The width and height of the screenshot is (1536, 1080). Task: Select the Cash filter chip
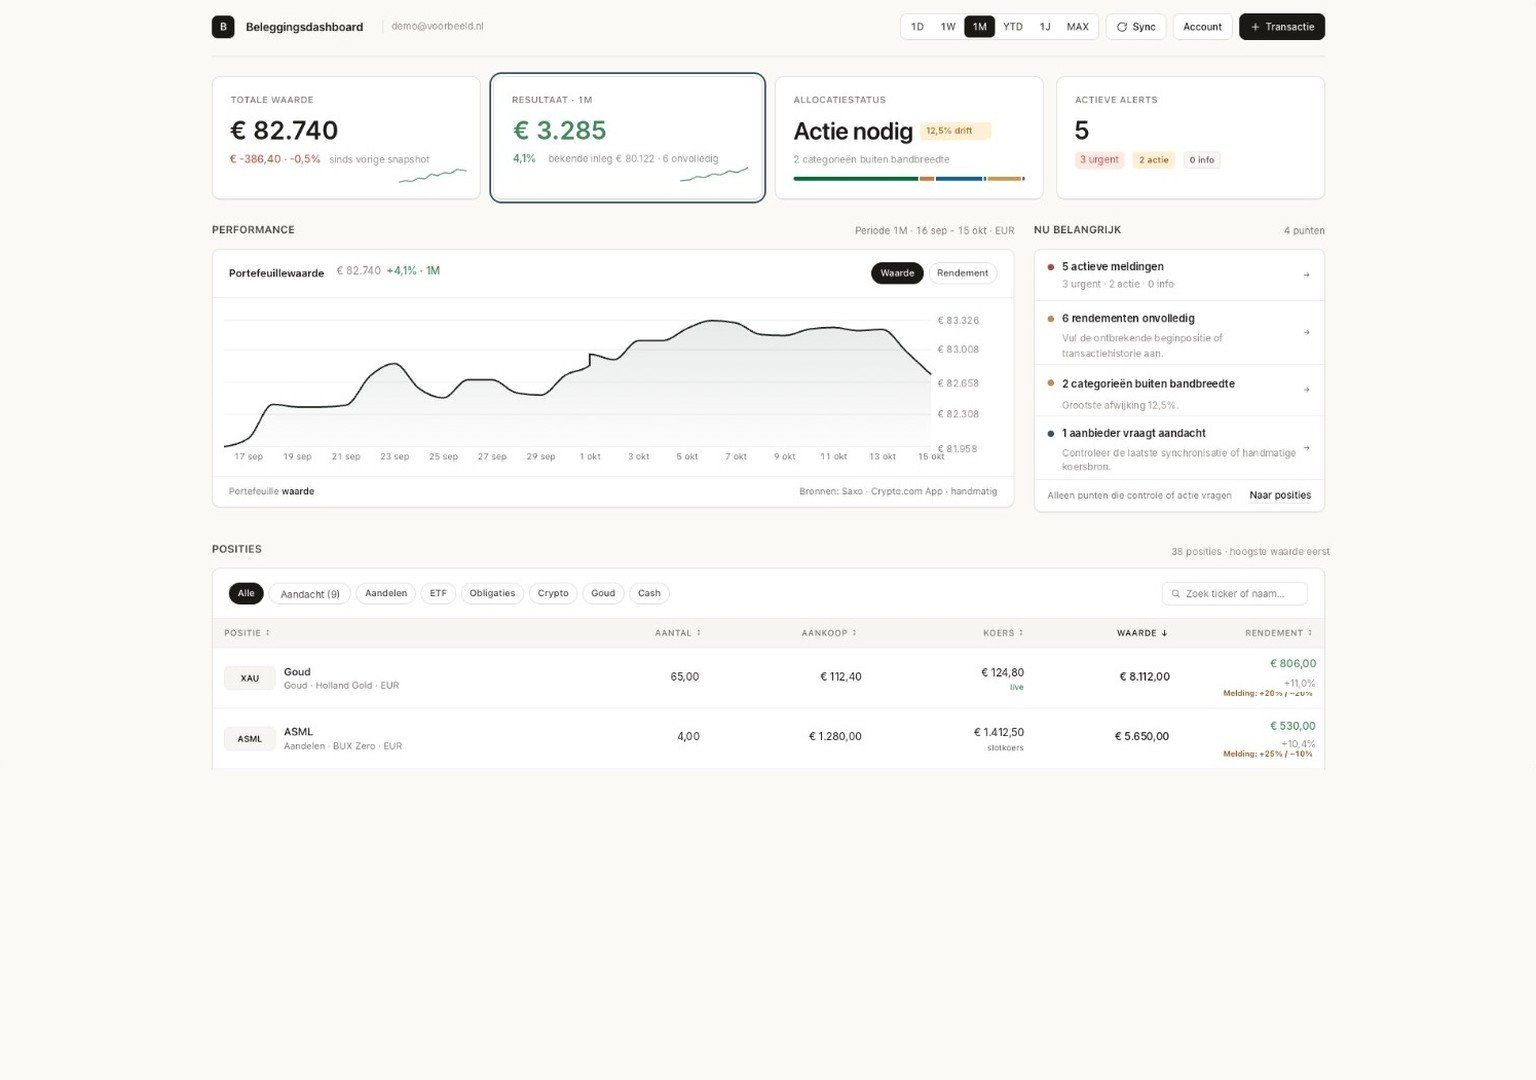[x=649, y=594]
